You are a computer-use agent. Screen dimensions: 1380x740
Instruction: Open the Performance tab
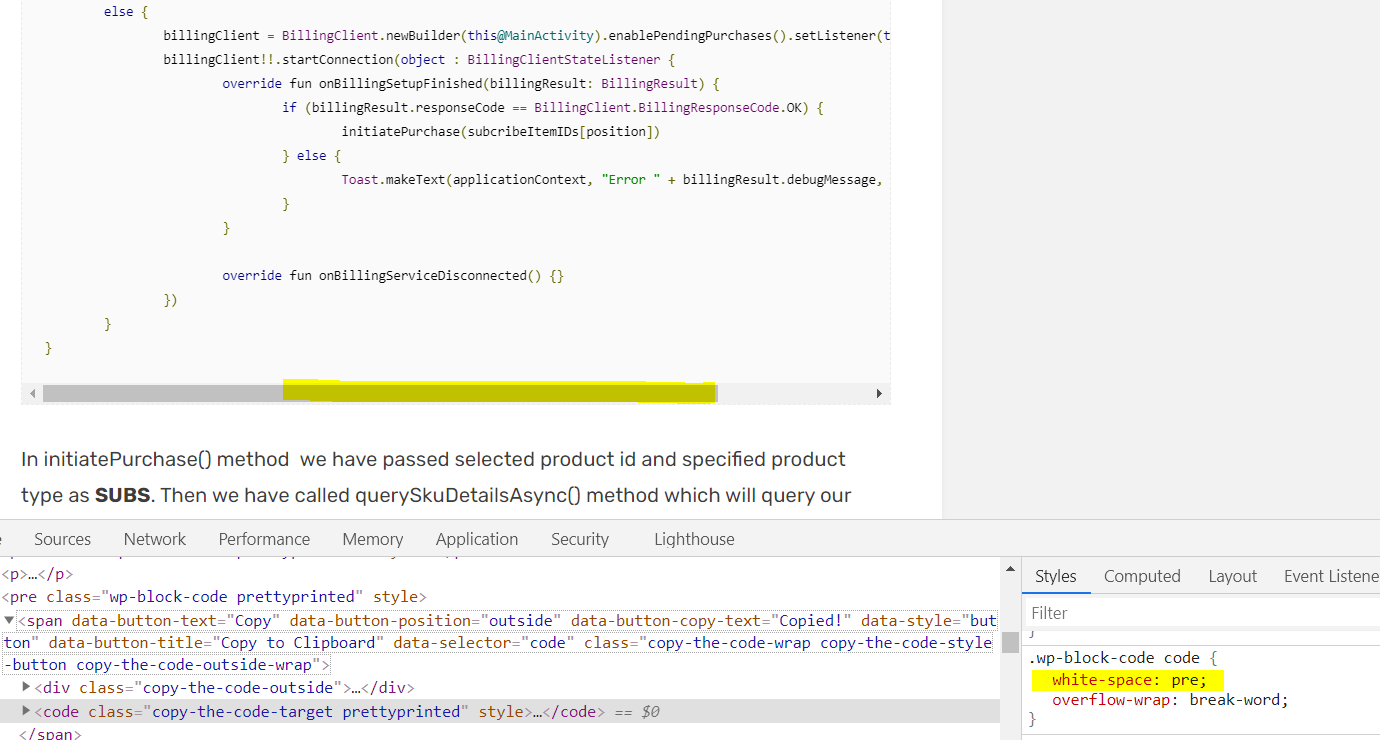pyautogui.click(x=264, y=539)
